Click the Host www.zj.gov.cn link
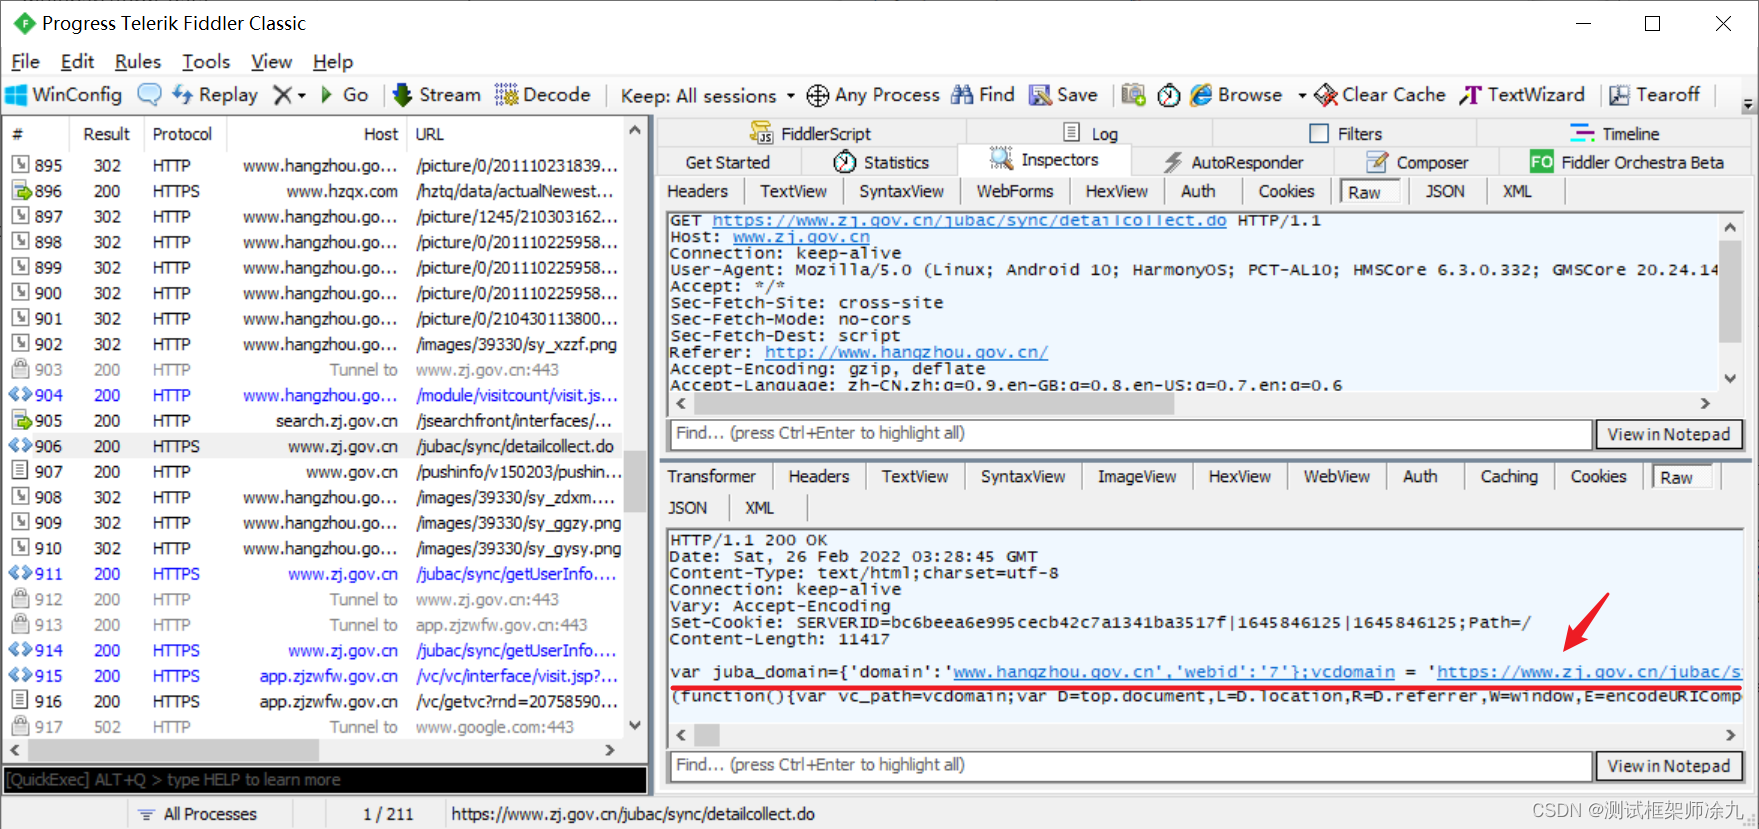This screenshot has width=1759, height=829. click(x=801, y=237)
